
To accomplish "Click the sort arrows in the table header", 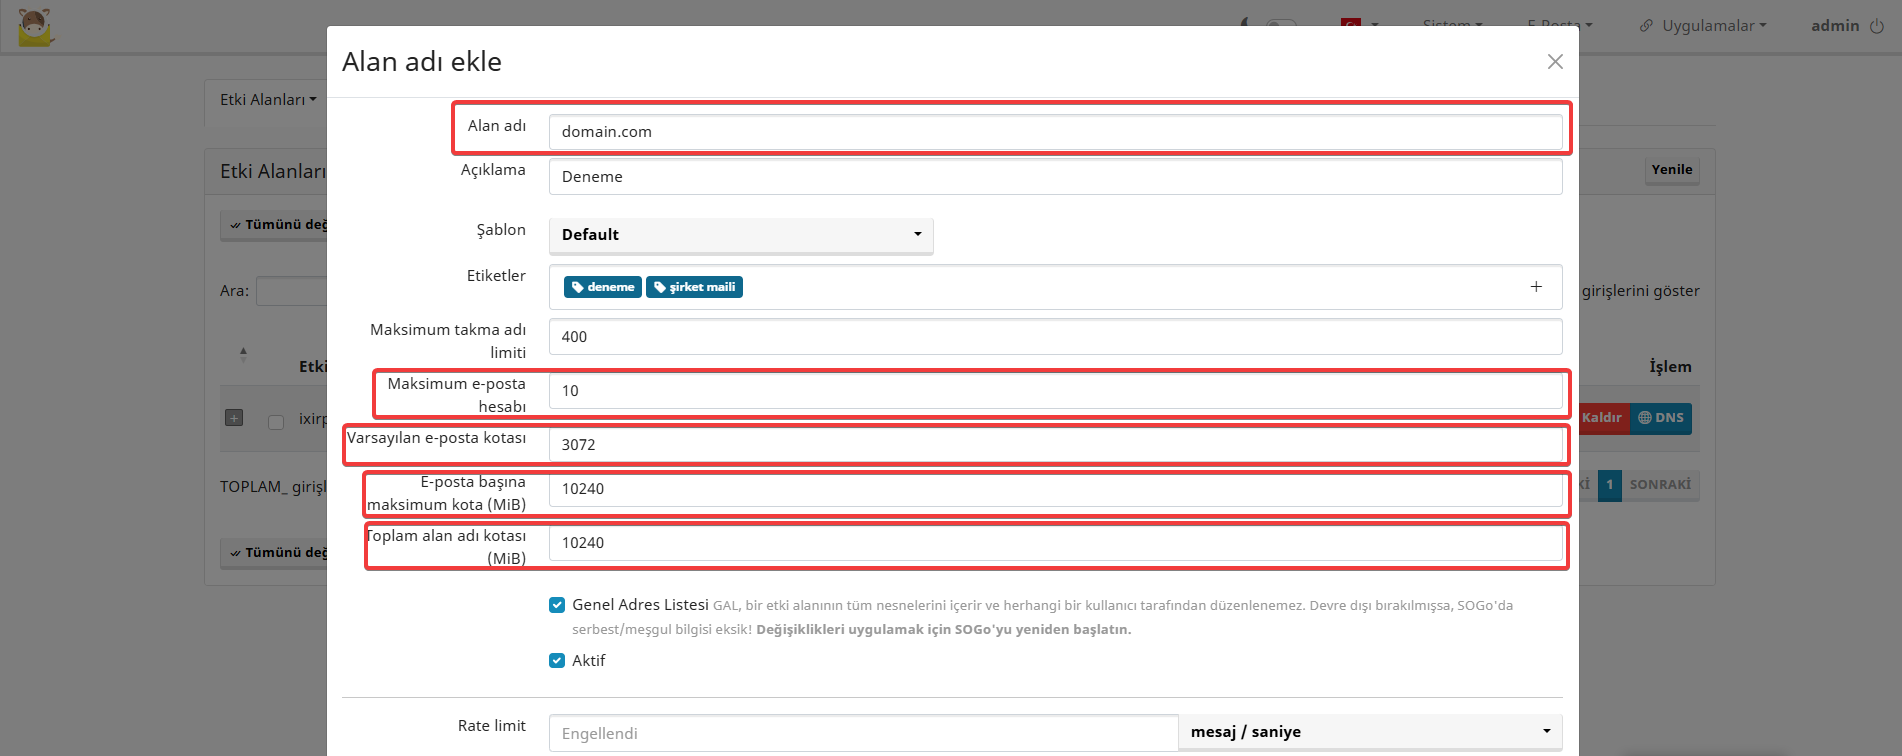I will [x=243, y=354].
